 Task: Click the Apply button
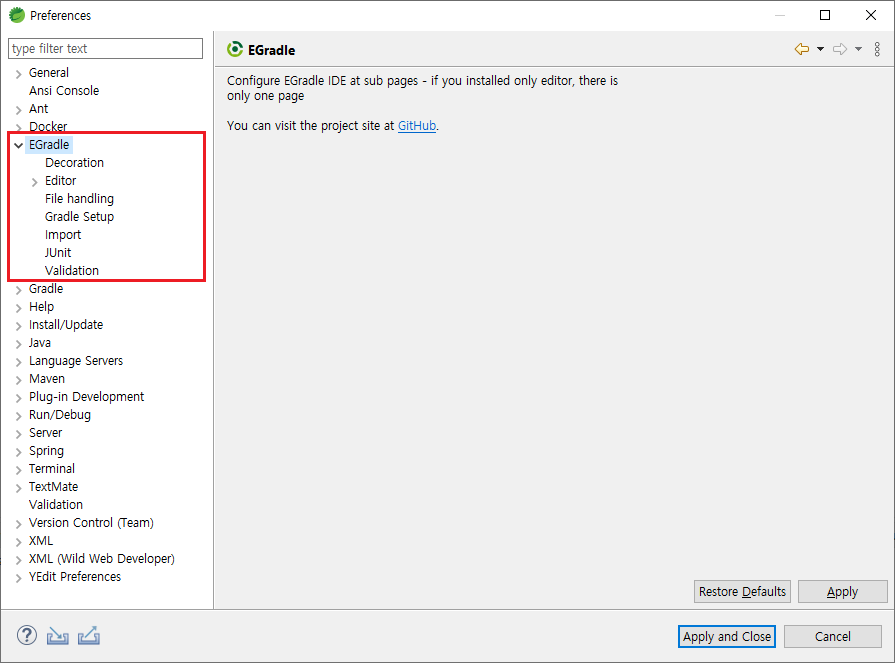[x=842, y=592]
